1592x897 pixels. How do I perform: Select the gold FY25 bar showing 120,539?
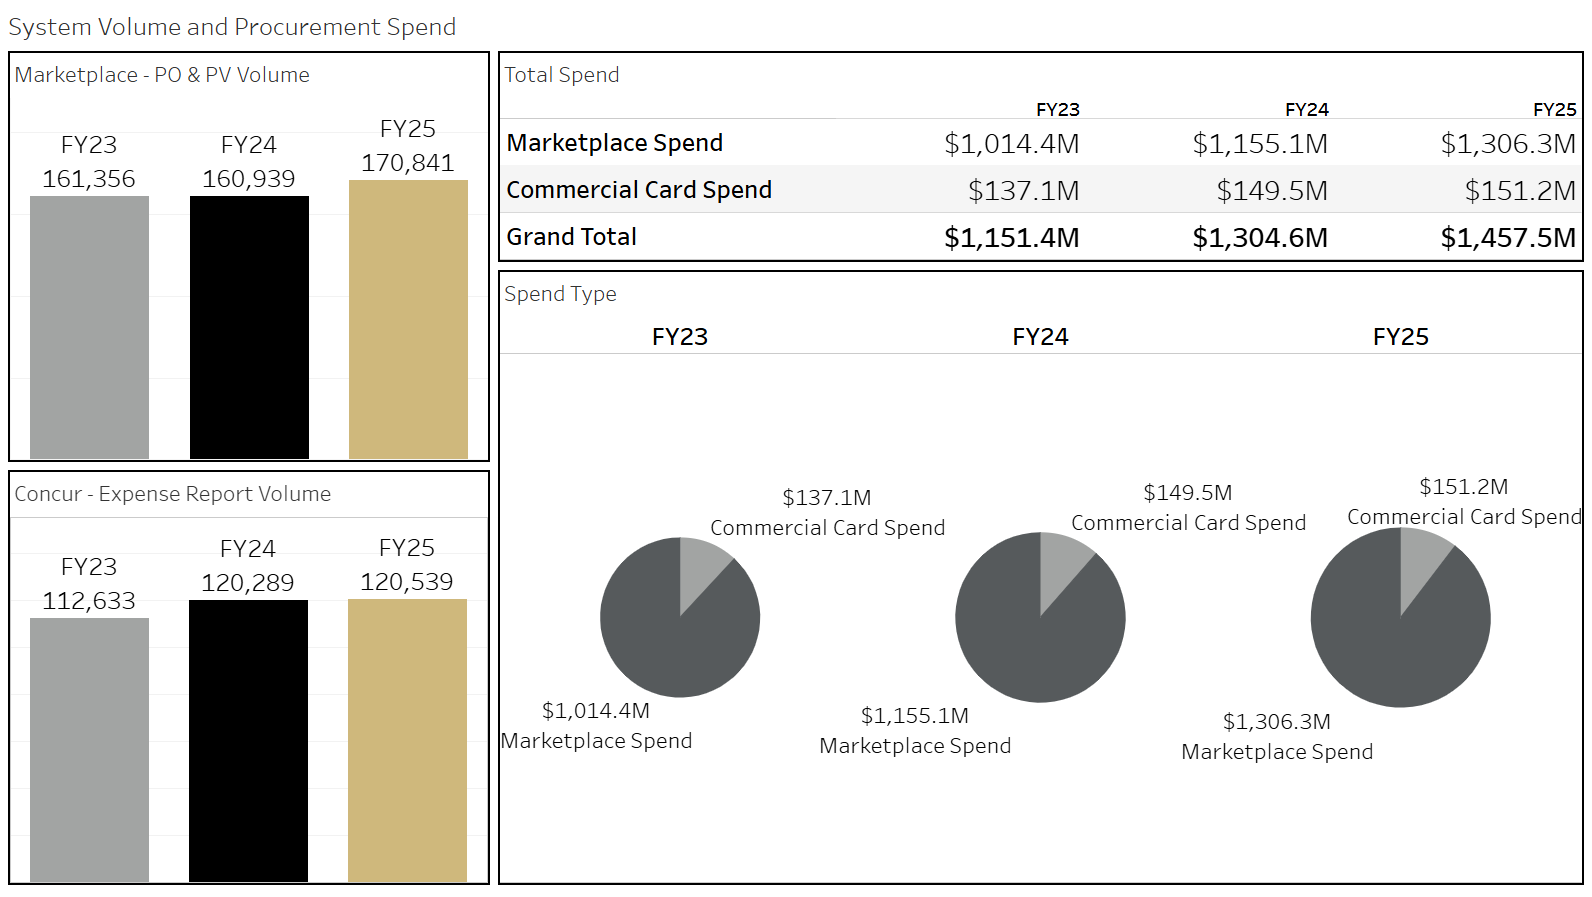pos(407,740)
